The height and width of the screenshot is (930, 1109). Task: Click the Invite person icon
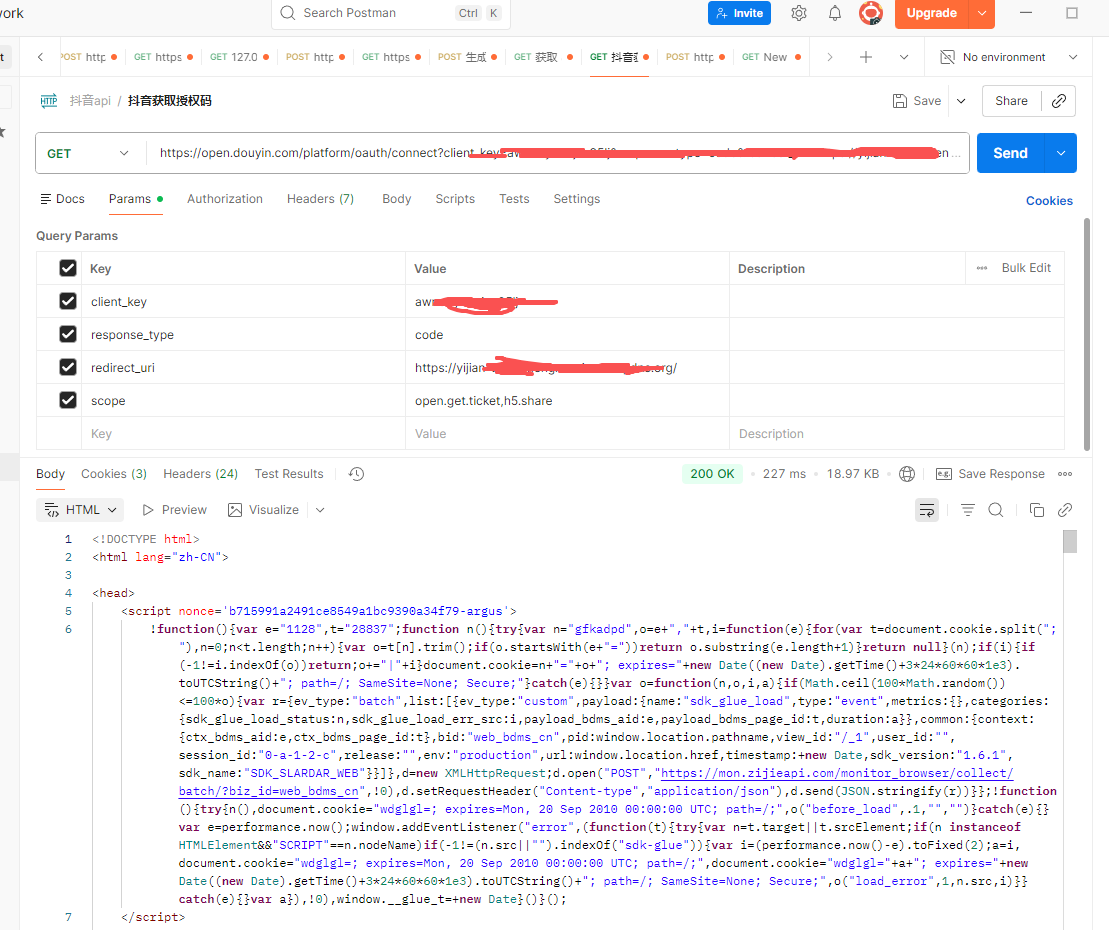(721, 13)
